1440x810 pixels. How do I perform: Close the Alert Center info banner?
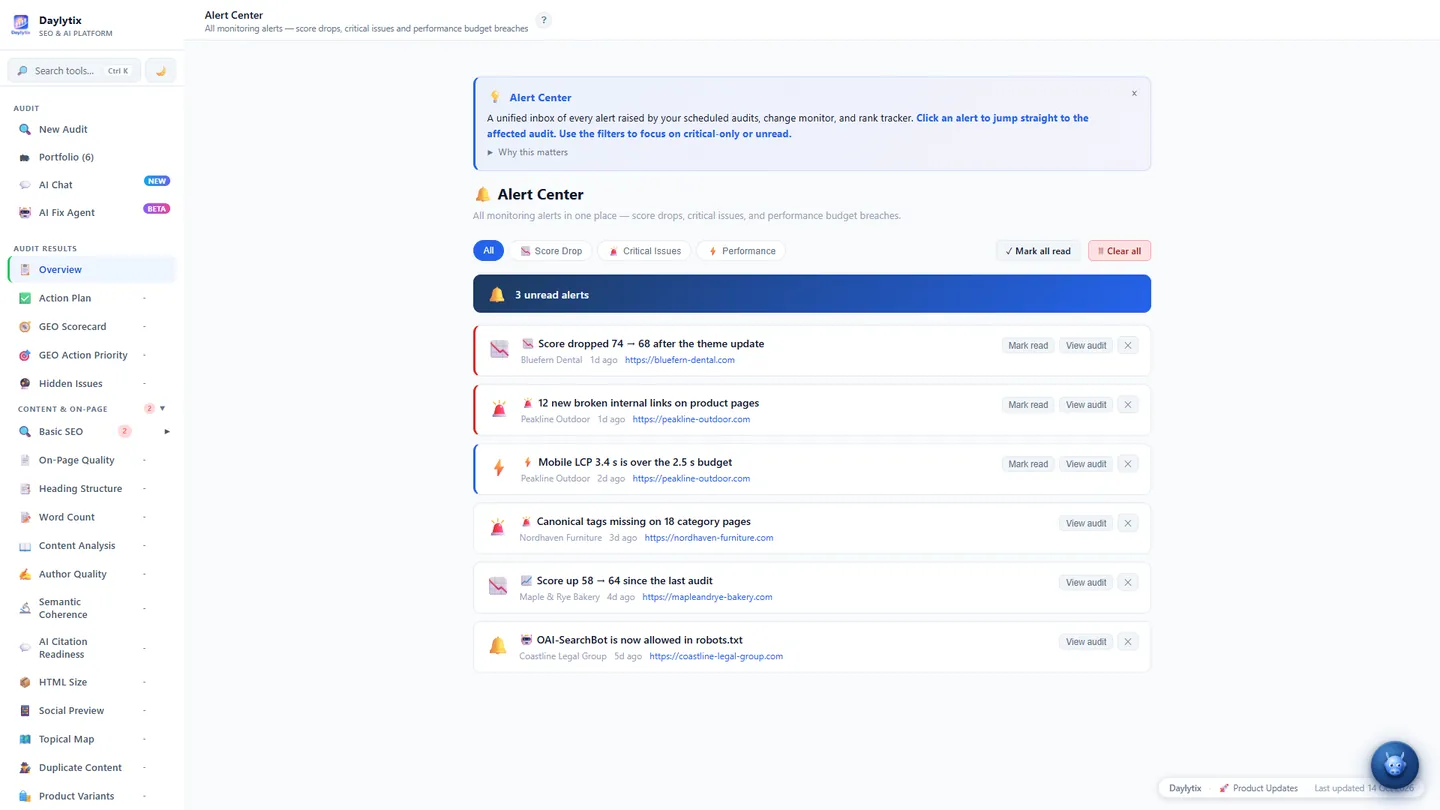point(1134,93)
